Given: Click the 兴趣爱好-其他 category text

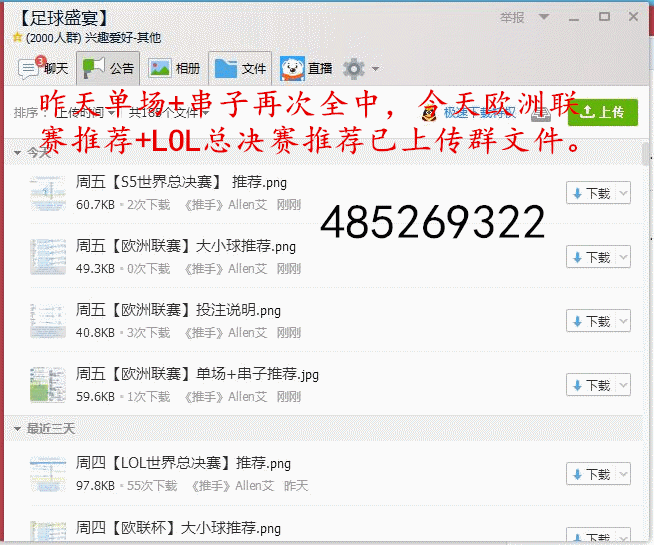Looking at the screenshot, I should pos(123,38).
